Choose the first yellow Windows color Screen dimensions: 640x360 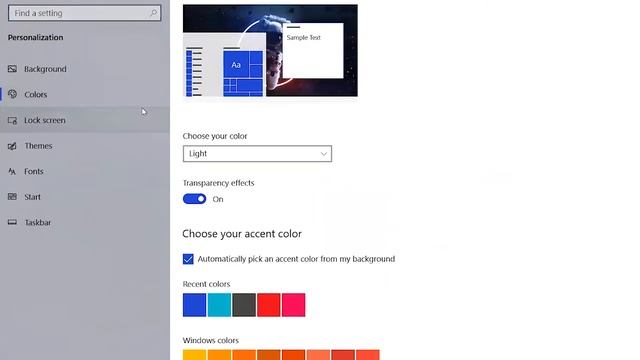click(x=194, y=355)
